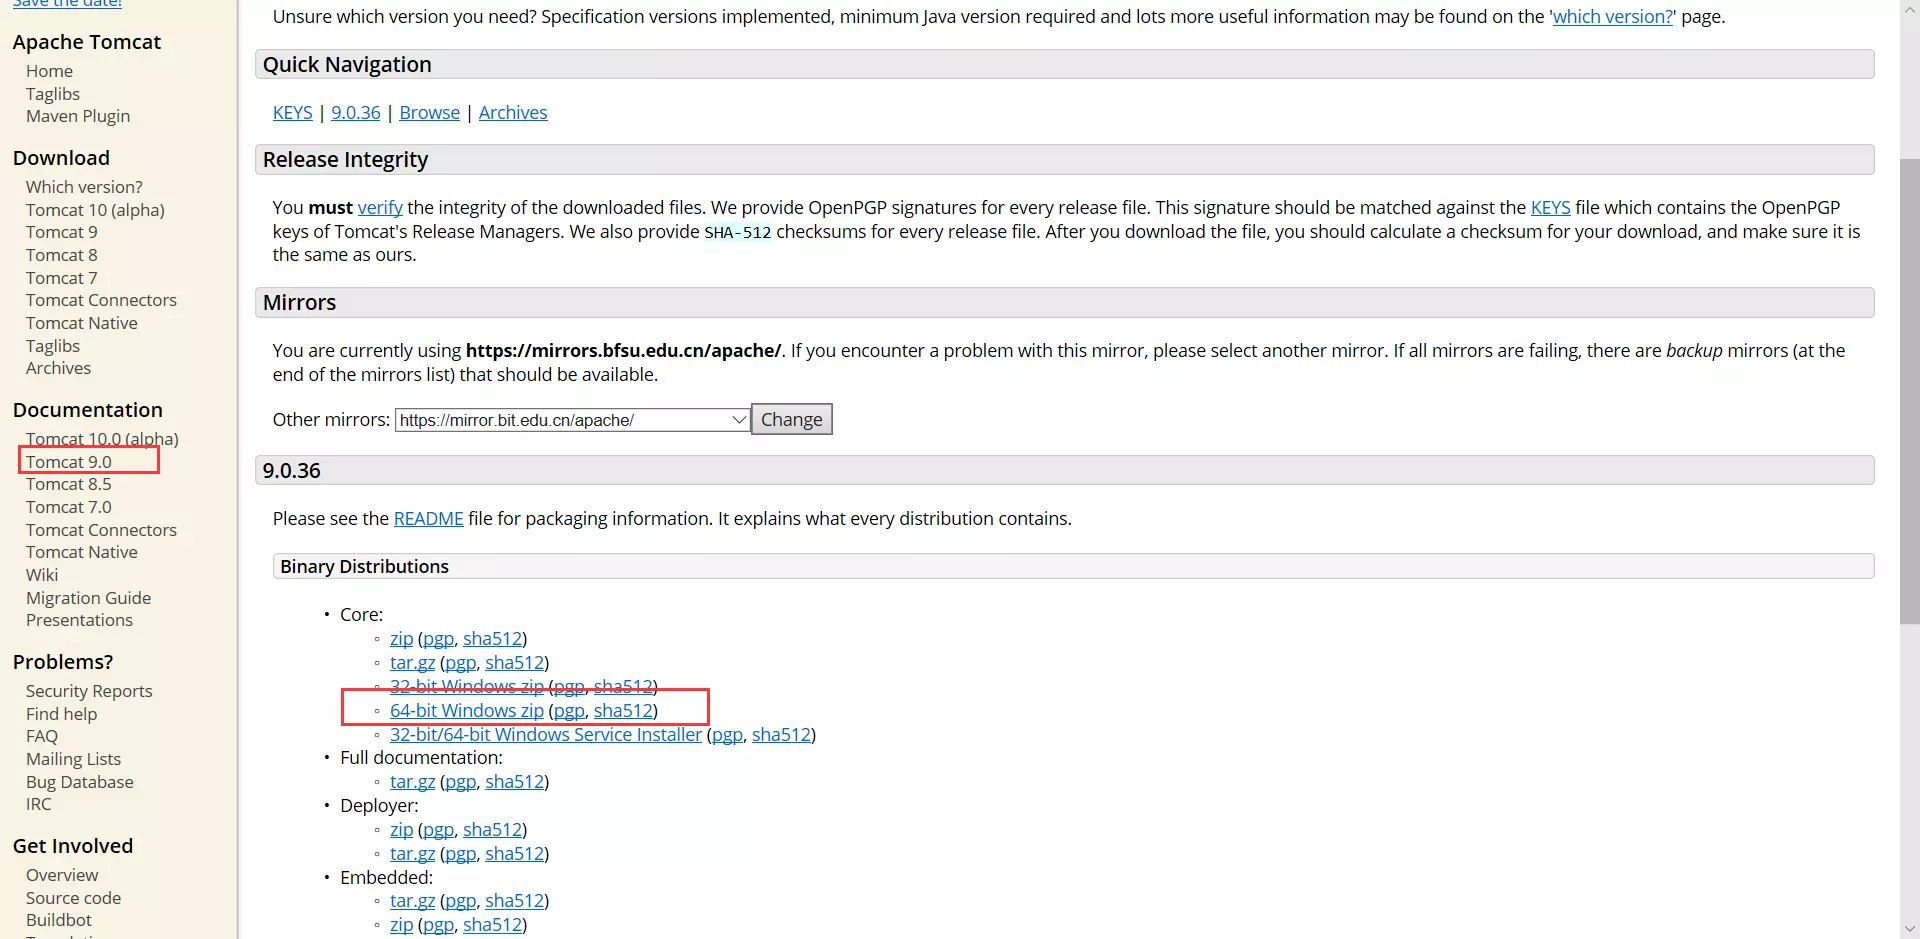Open Mailing Lists in sidebar
1920x939 pixels.
(73, 759)
